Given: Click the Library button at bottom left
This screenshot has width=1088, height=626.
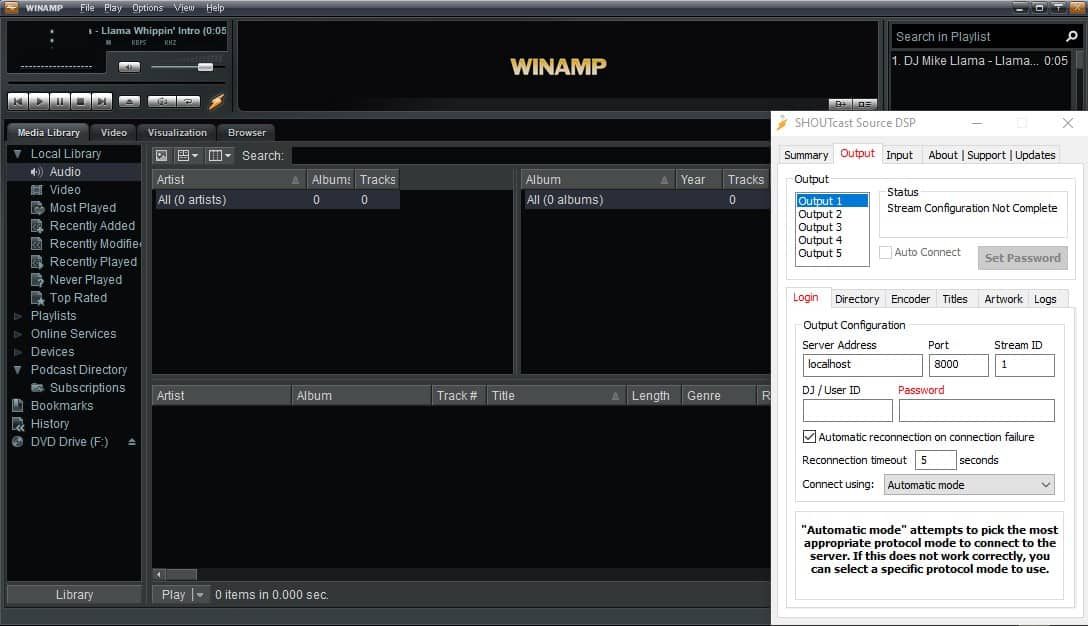Looking at the screenshot, I should tap(73, 594).
